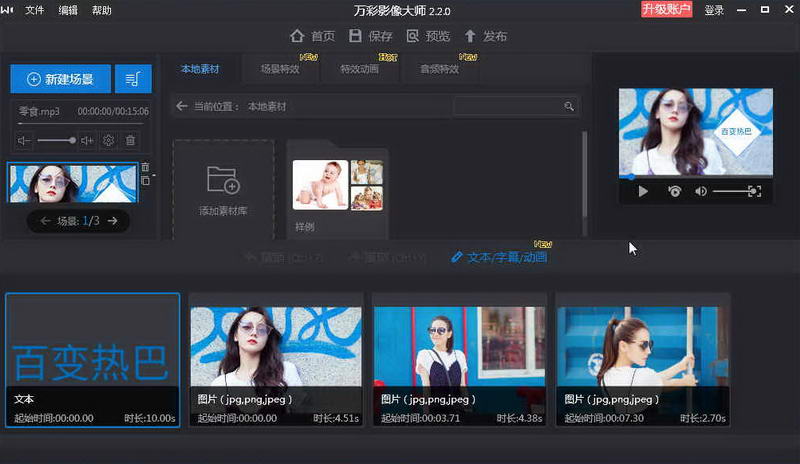This screenshot has width=800, height=464.
Task: Select image clip starting at 00:03.71
Action: pos(459,360)
